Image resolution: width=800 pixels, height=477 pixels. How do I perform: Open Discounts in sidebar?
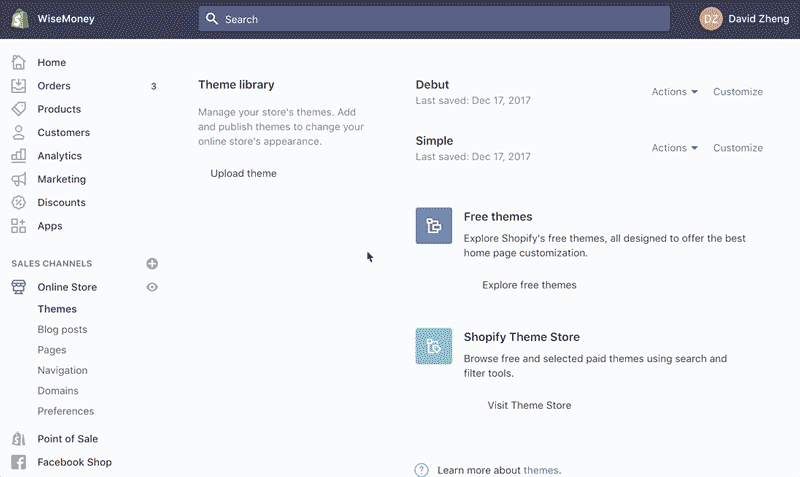coord(61,203)
